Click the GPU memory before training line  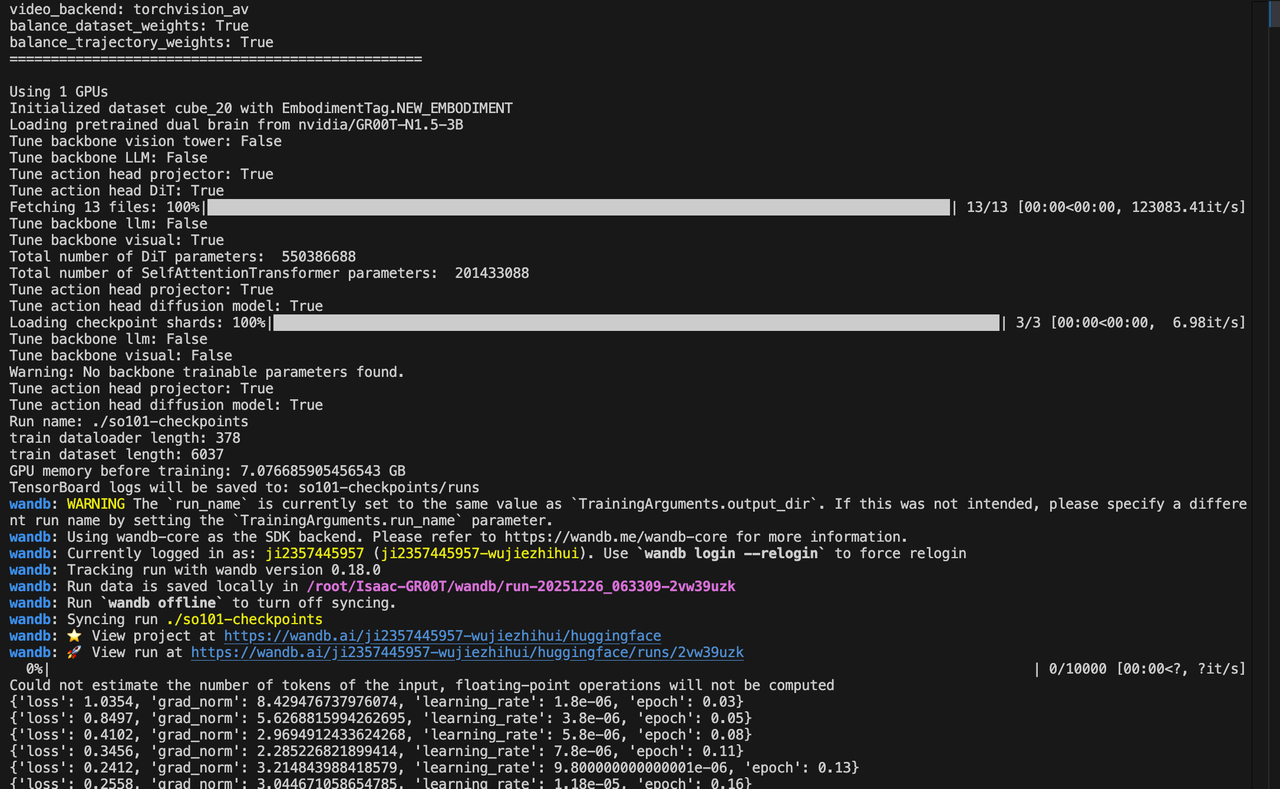[x=207, y=471]
